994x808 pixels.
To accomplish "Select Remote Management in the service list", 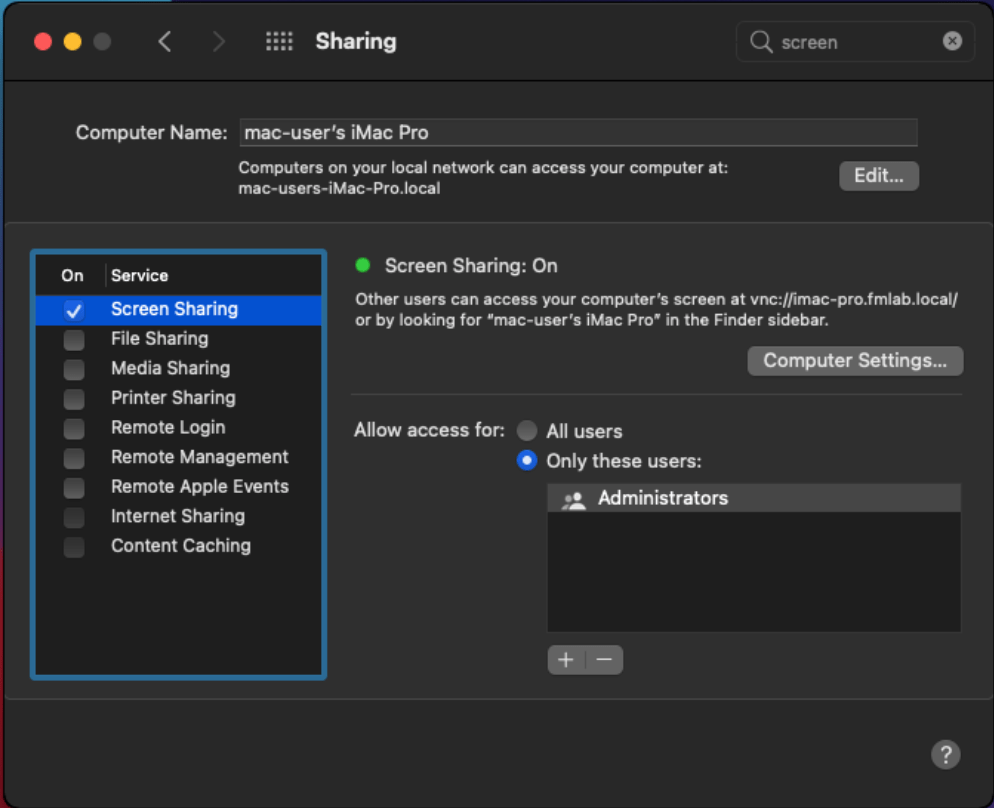I will pyautogui.click(x=199, y=457).
